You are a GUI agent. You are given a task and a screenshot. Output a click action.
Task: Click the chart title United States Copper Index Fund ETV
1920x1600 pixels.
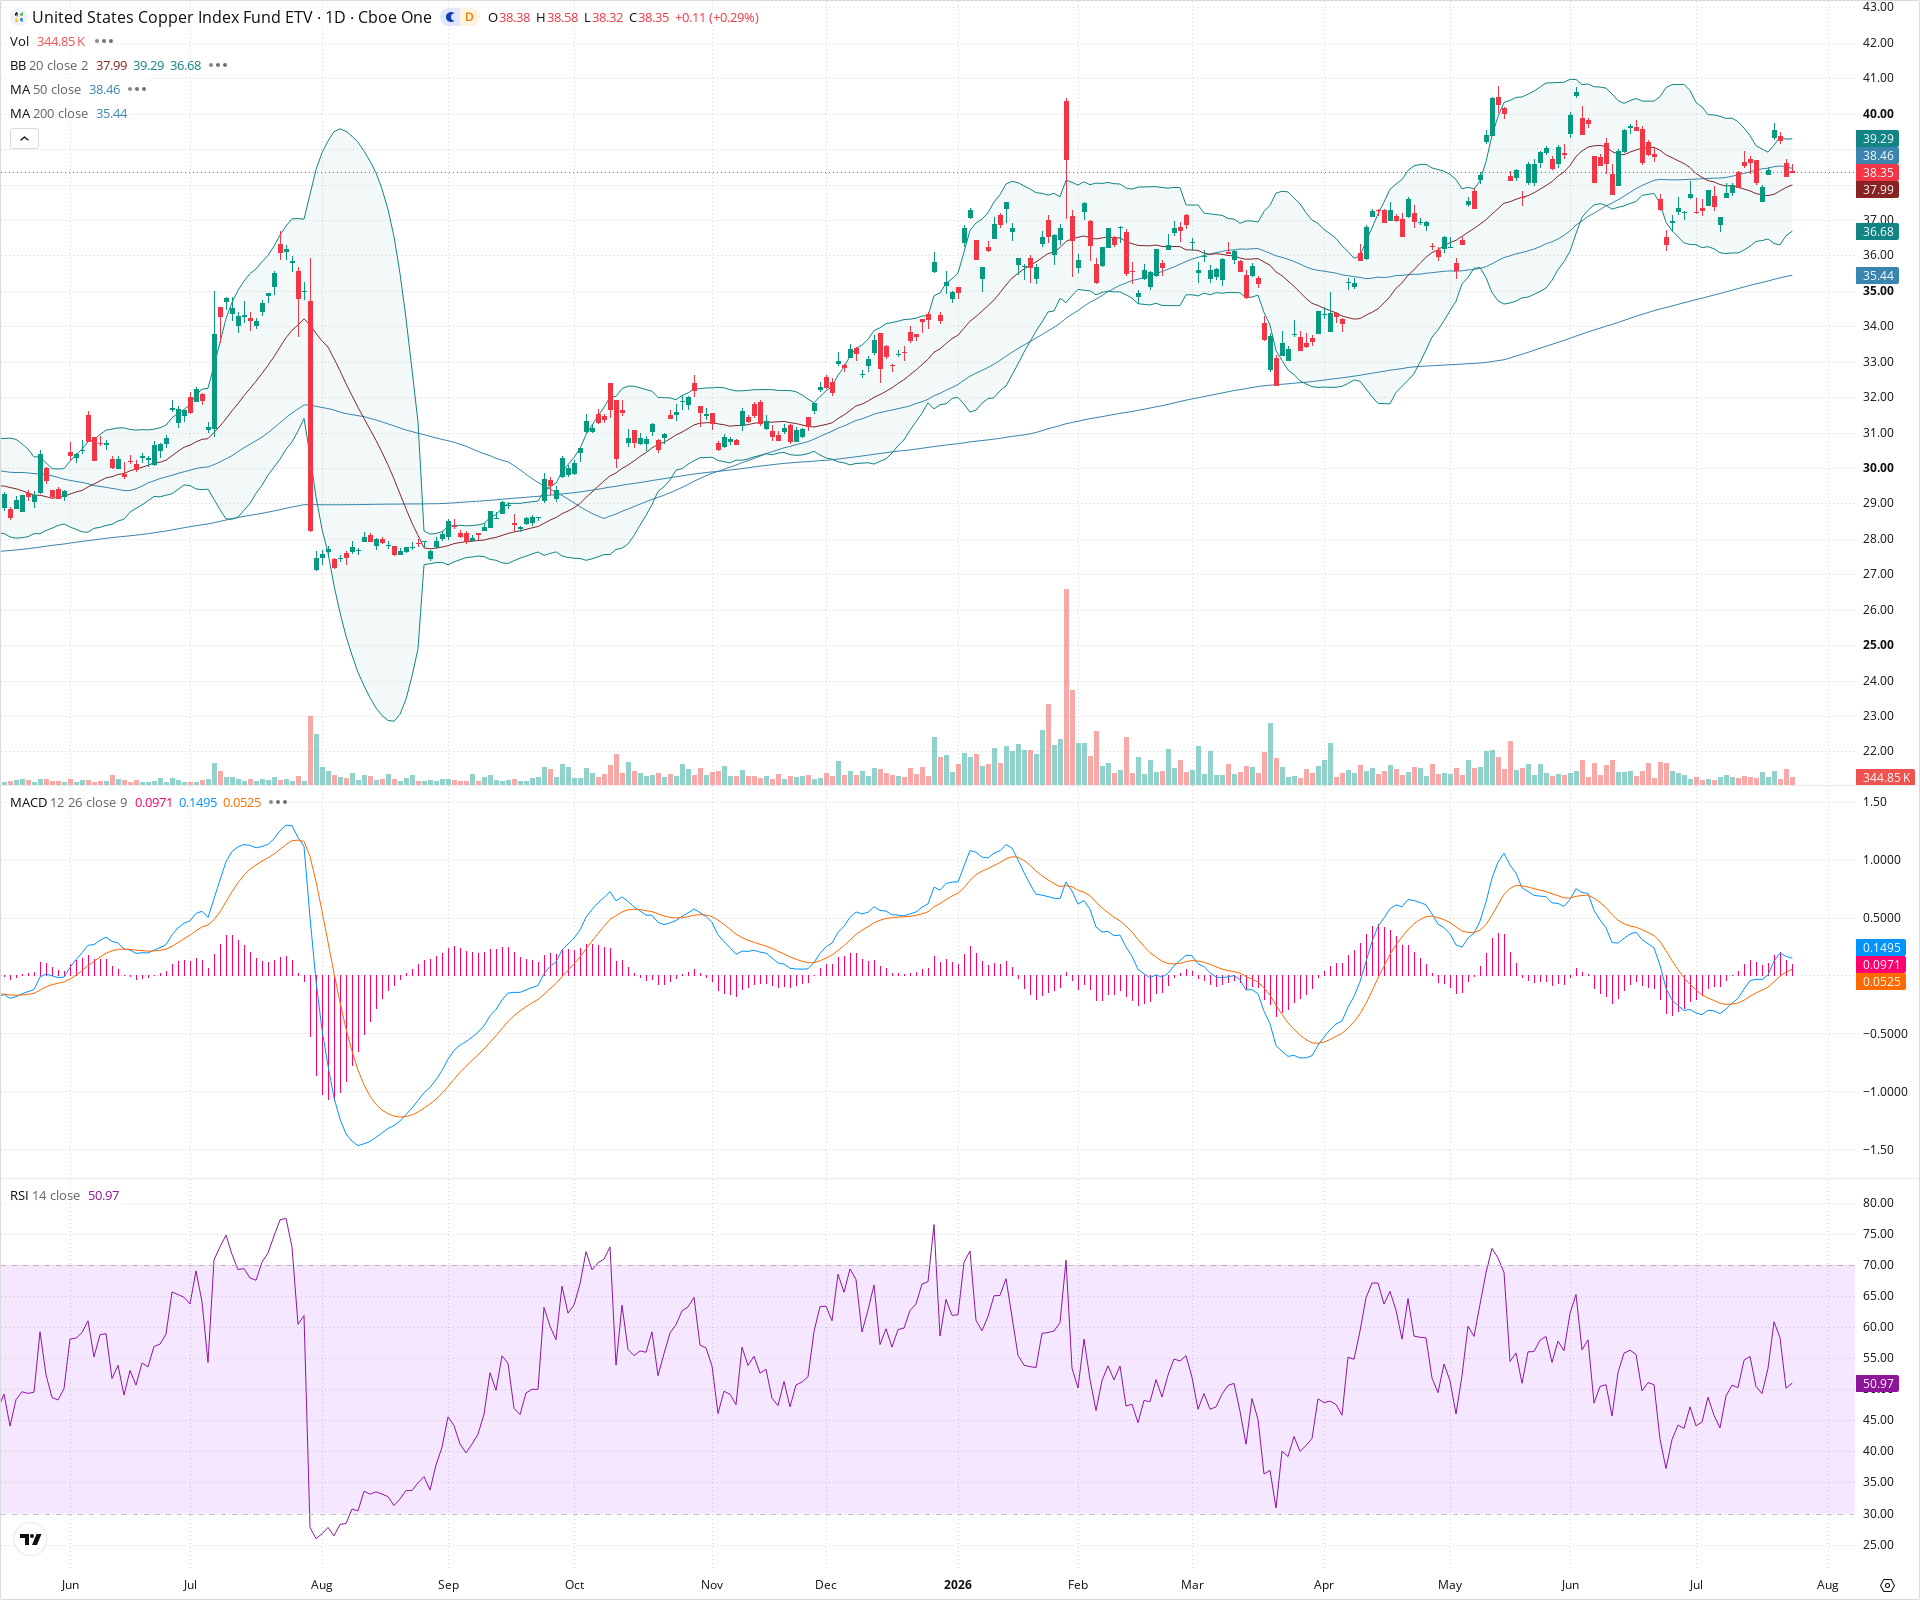pos(172,17)
